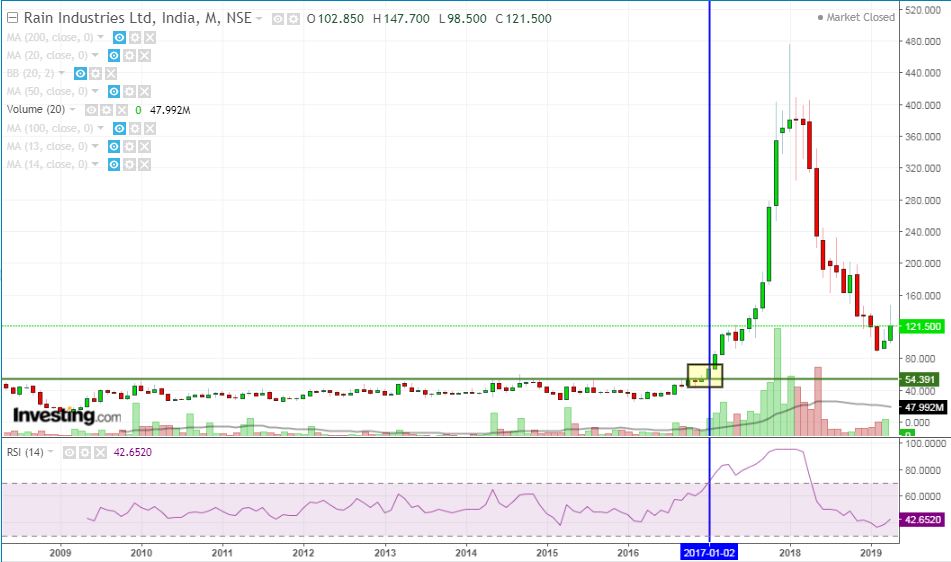Image resolution: width=951 pixels, height=562 pixels.
Task: Click the Volume (20) legend label
Action: (x=36, y=110)
